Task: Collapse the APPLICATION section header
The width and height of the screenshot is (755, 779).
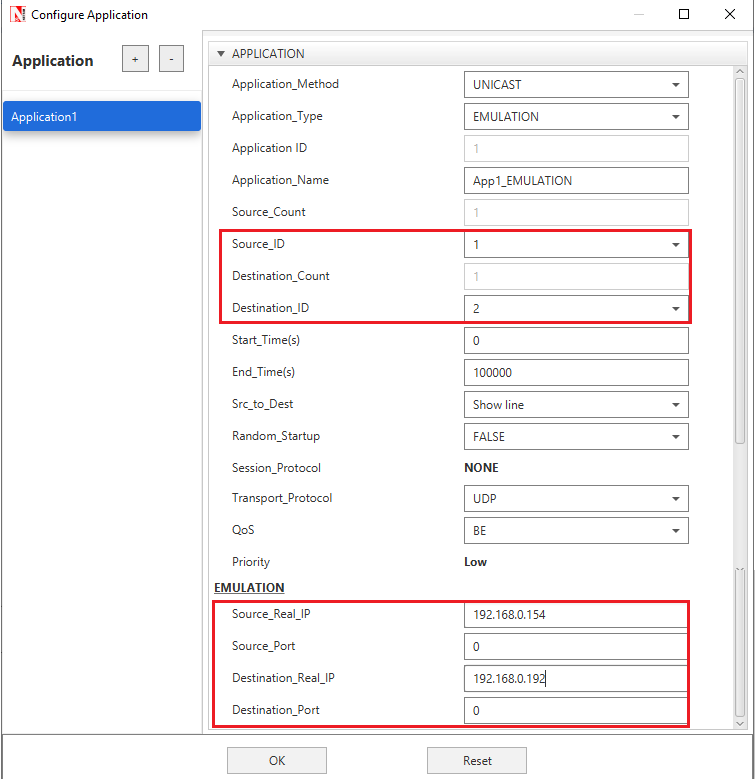Action: click(x=221, y=54)
